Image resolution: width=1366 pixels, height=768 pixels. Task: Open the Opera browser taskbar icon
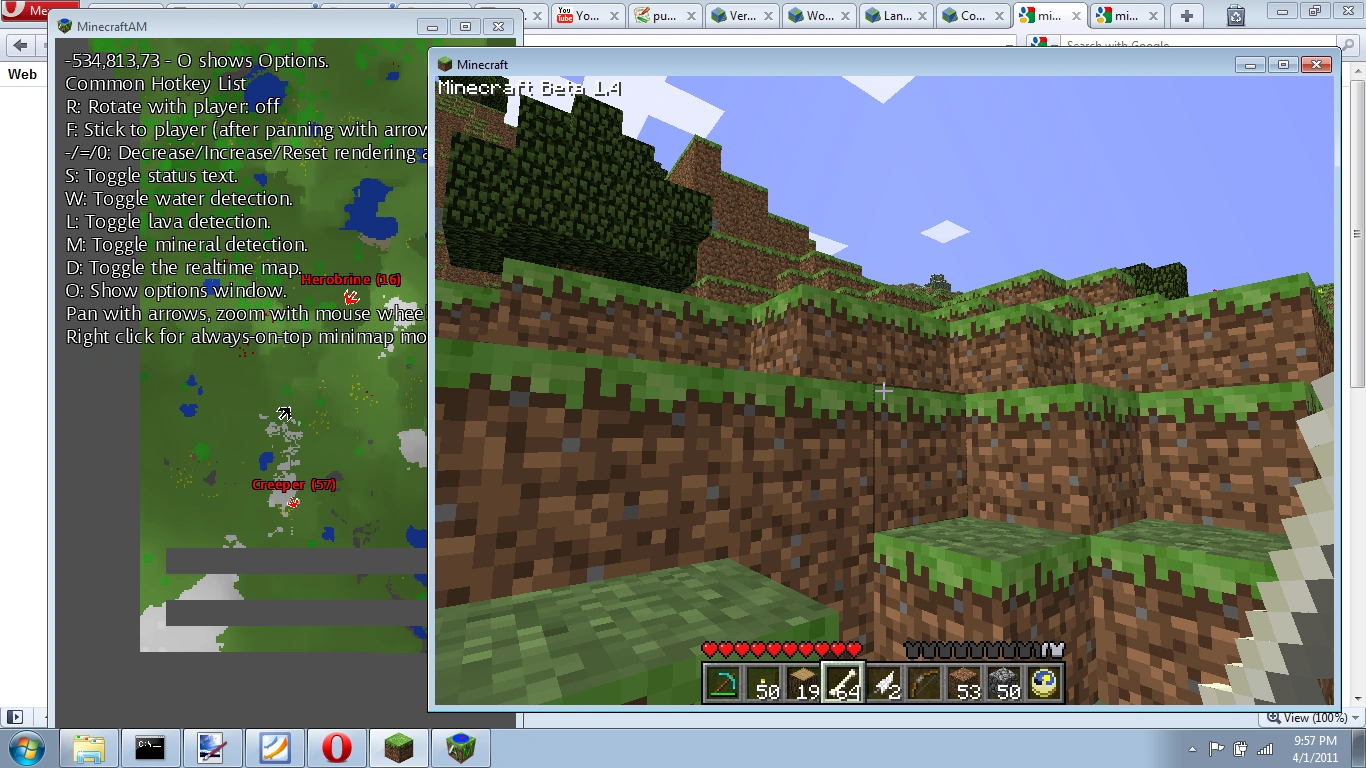pyautogui.click(x=337, y=748)
